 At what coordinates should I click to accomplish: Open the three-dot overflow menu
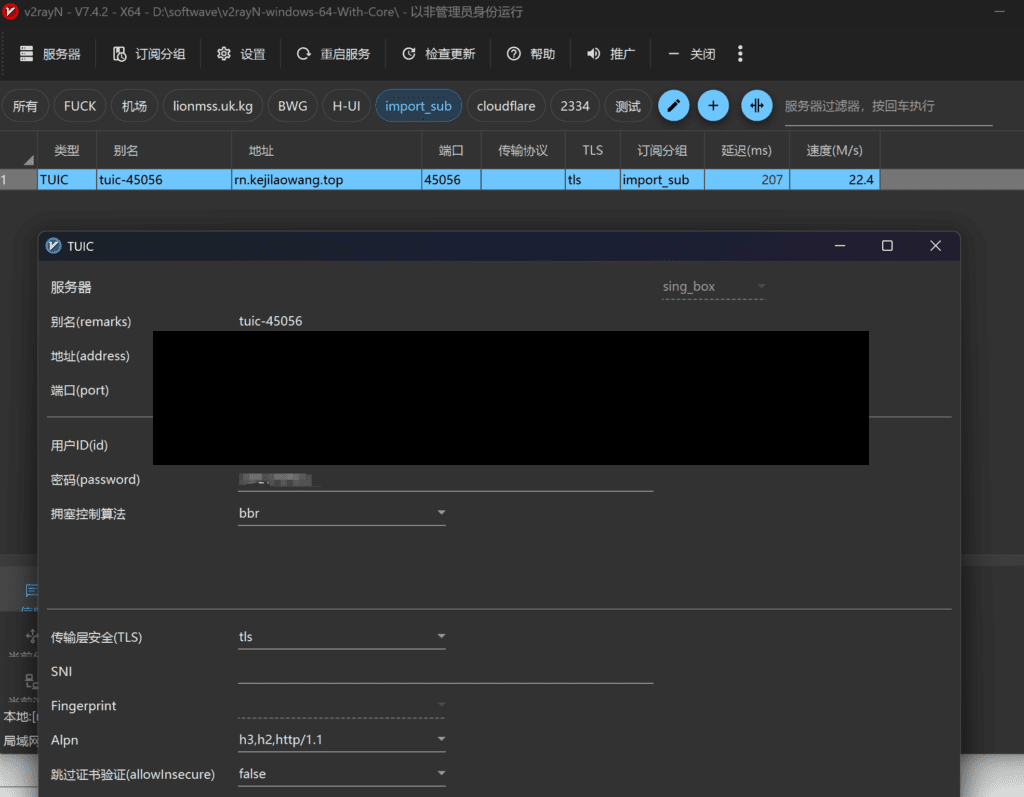[740, 54]
